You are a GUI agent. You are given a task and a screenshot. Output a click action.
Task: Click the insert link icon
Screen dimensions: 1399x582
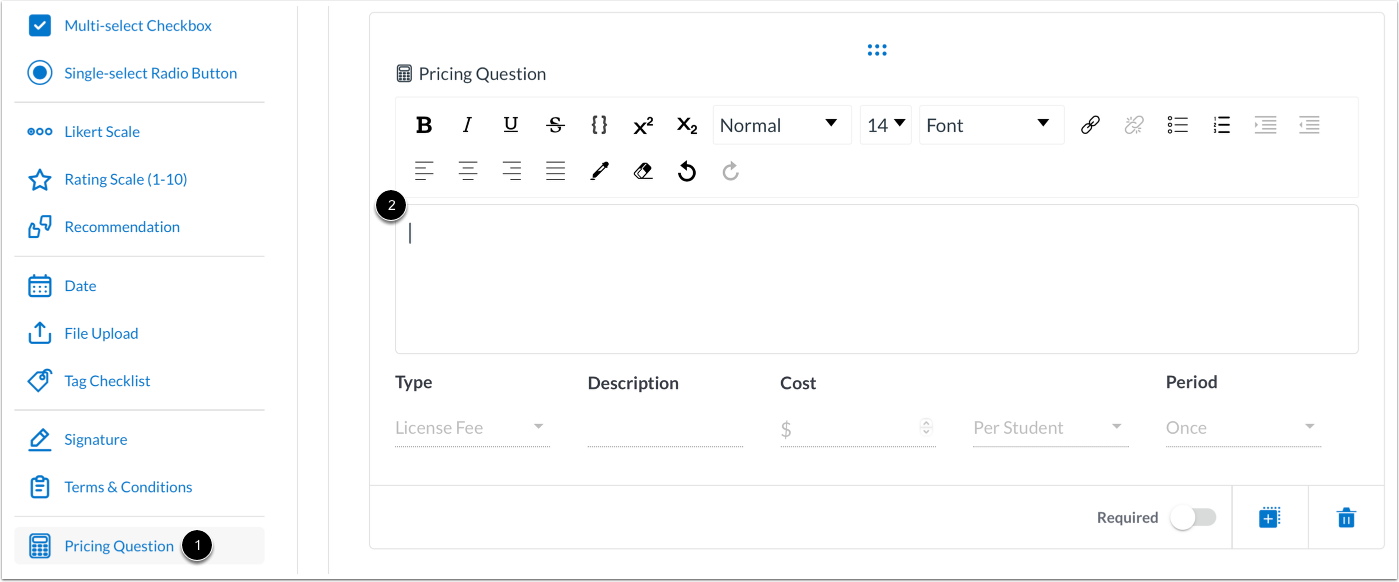(1089, 124)
